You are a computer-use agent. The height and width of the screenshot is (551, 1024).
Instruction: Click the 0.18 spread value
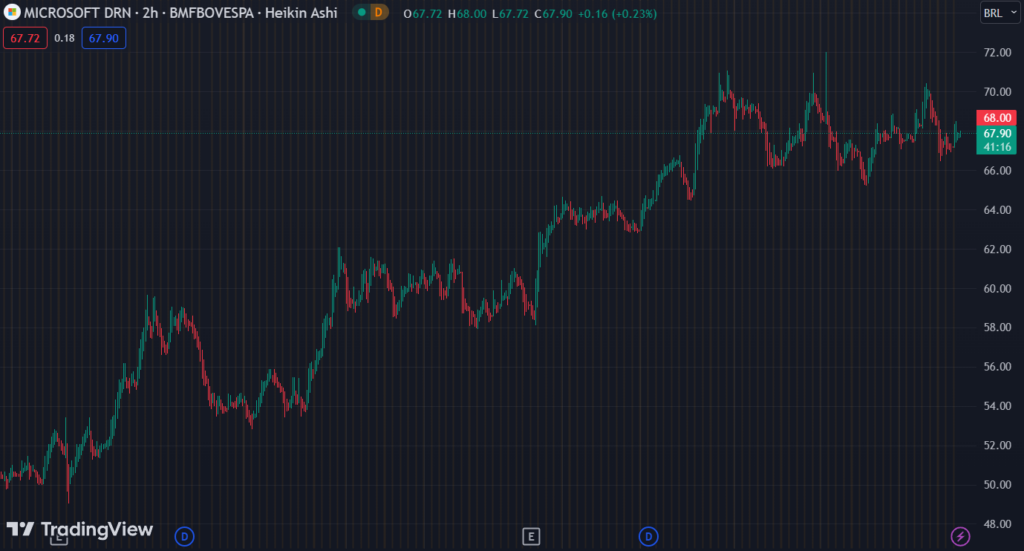64,38
